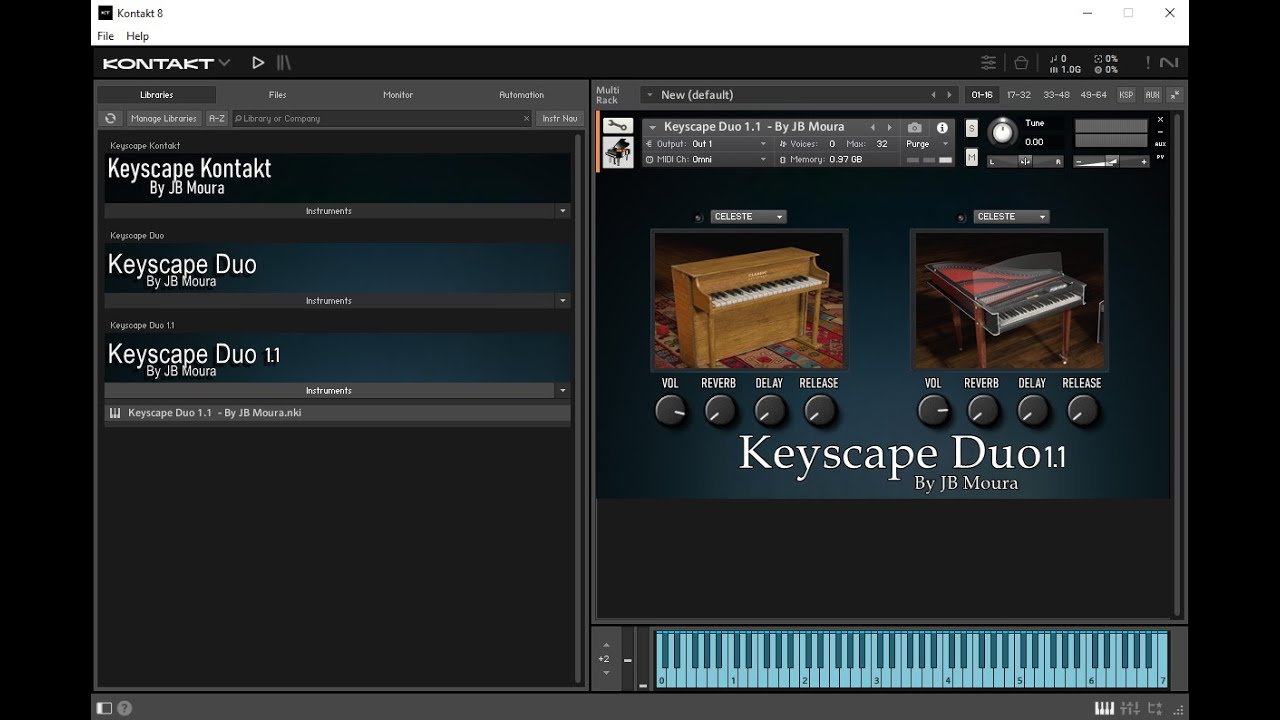Open the help question mark icon

pos(124,708)
